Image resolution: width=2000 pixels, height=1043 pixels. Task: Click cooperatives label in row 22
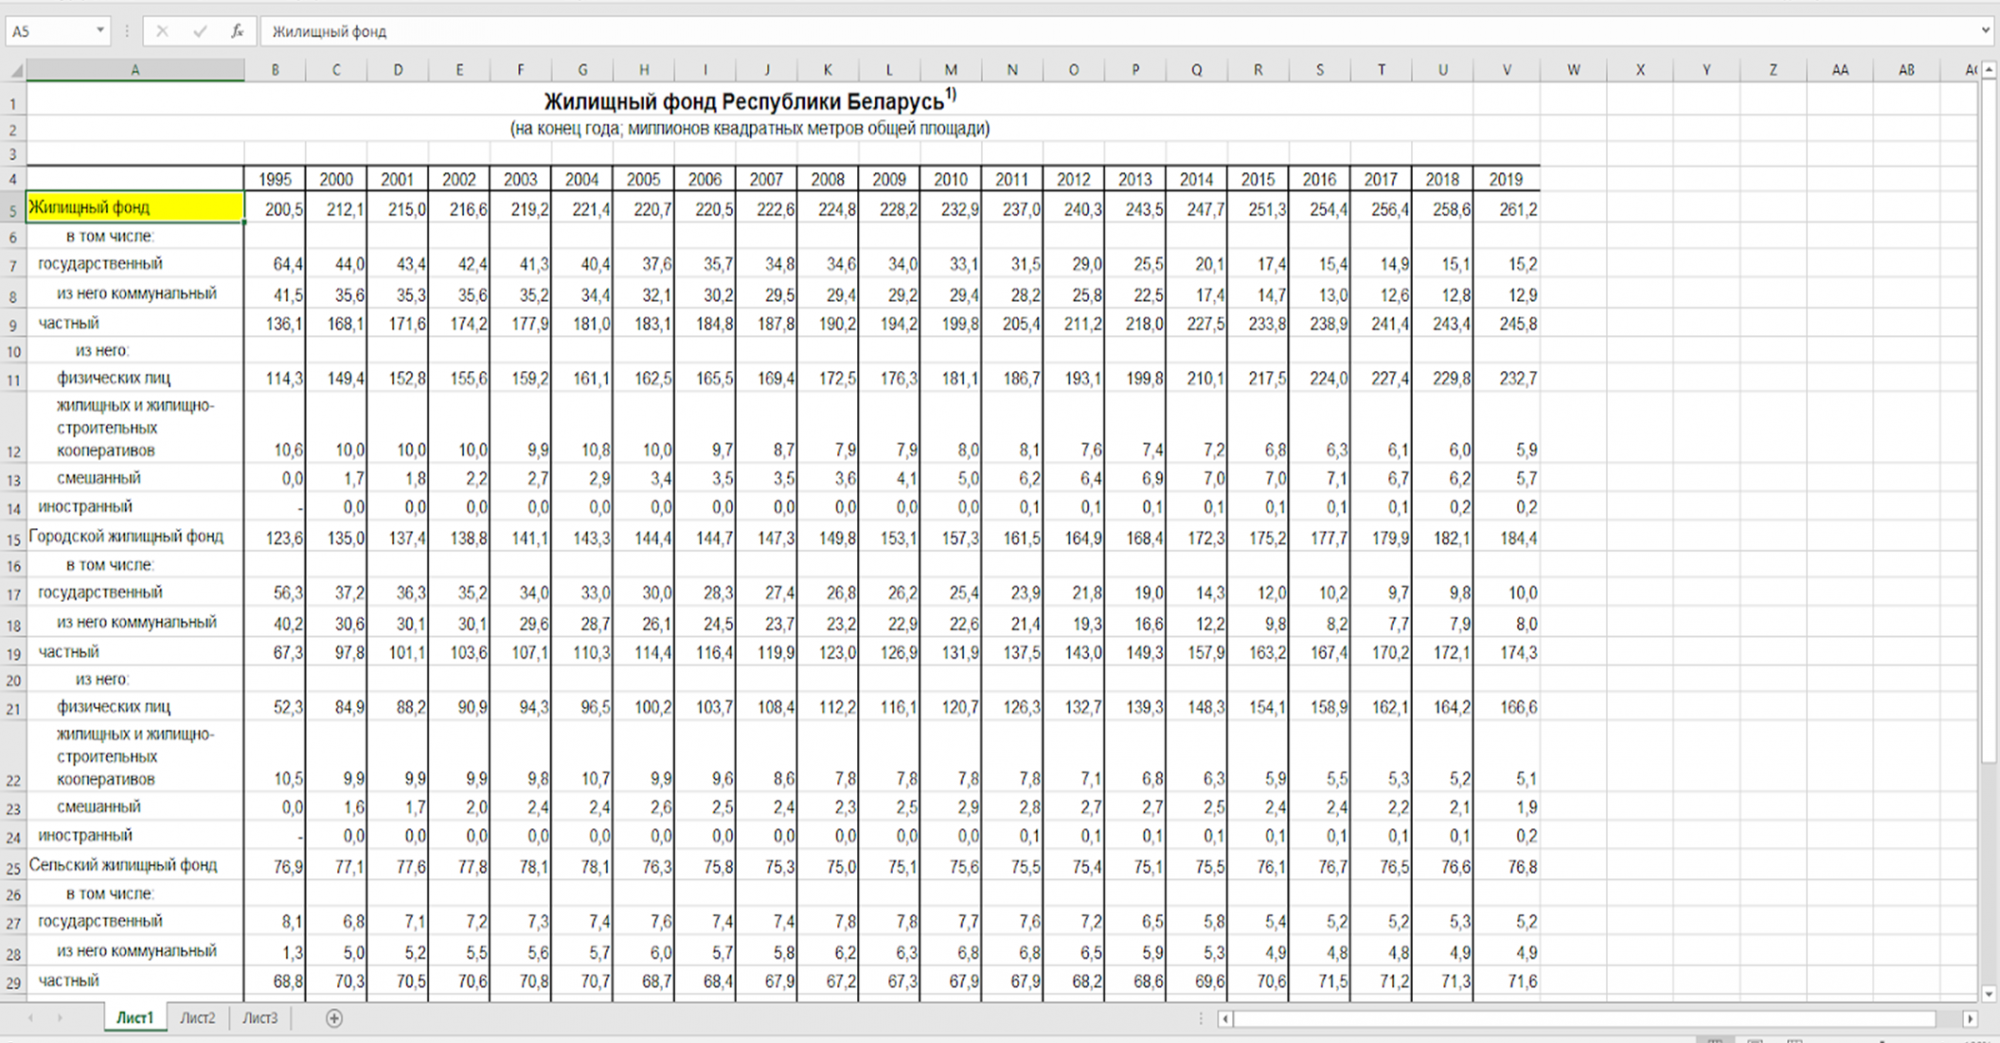(x=135, y=756)
